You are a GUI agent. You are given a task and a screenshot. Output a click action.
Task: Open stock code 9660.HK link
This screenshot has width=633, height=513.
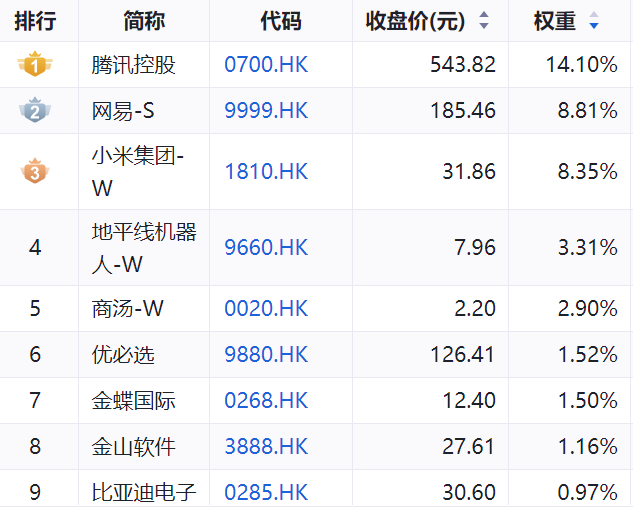click(x=266, y=247)
